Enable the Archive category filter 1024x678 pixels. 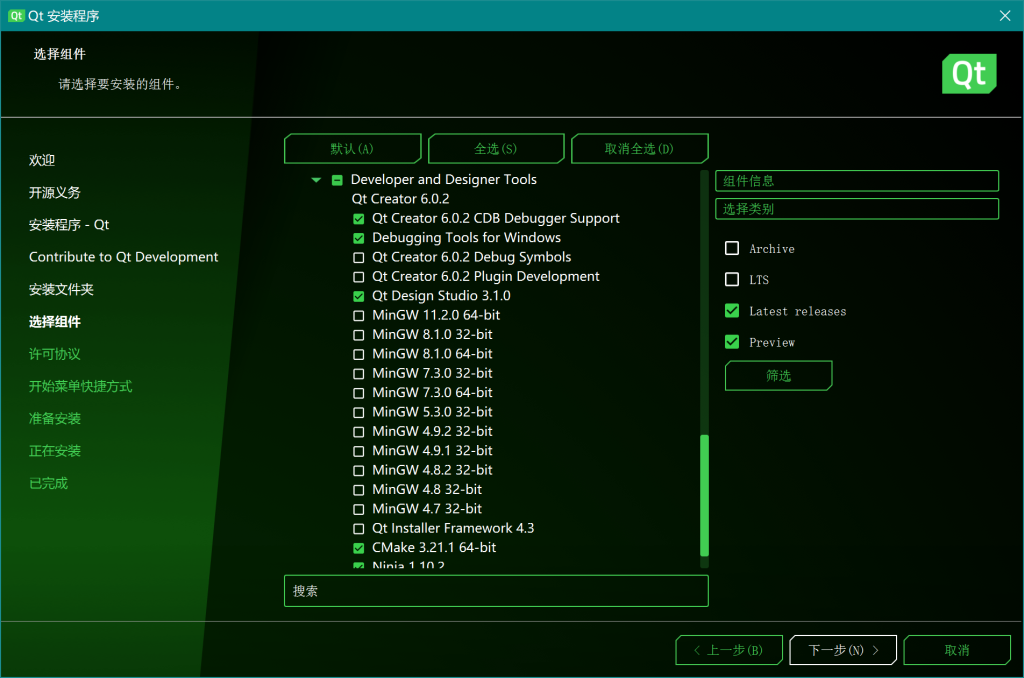point(732,248)
